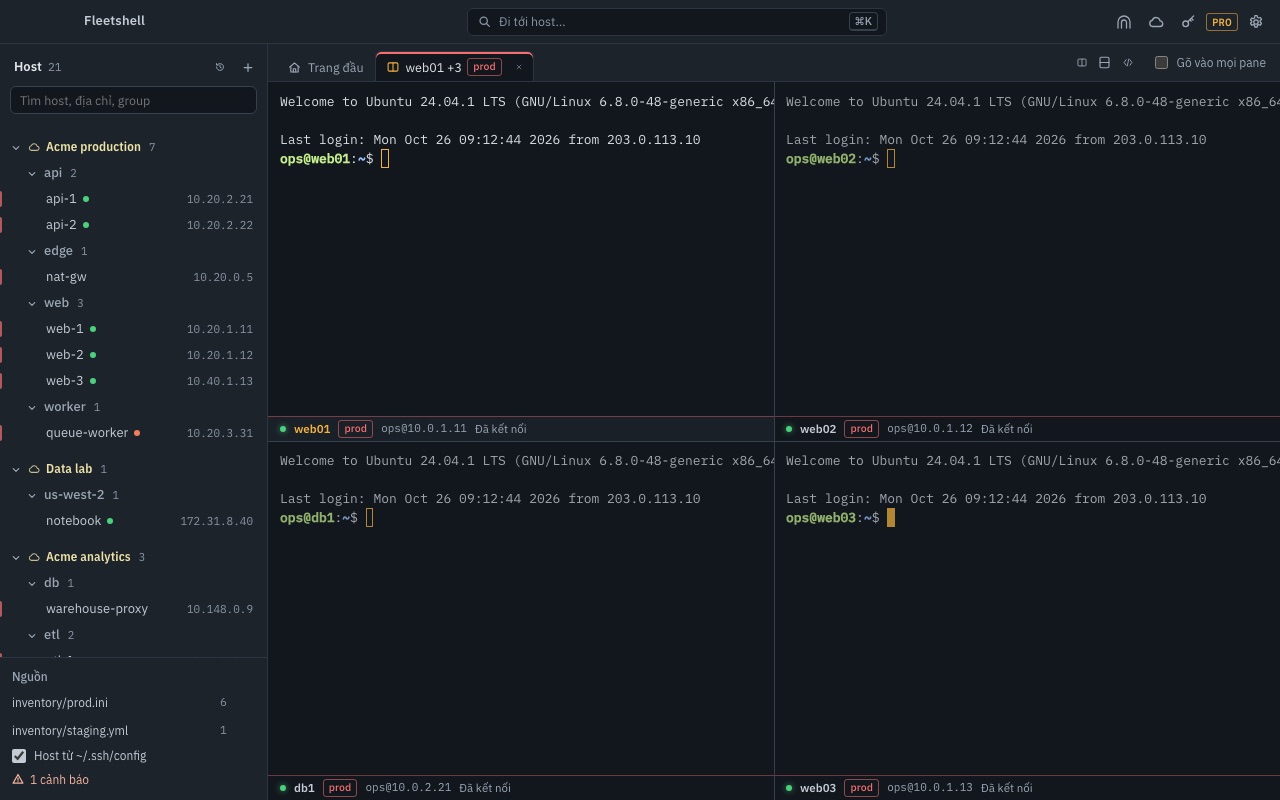Click the cloud icon beside "Acme production"
The height and width of the screenshot is (800, 1280).
34,147
